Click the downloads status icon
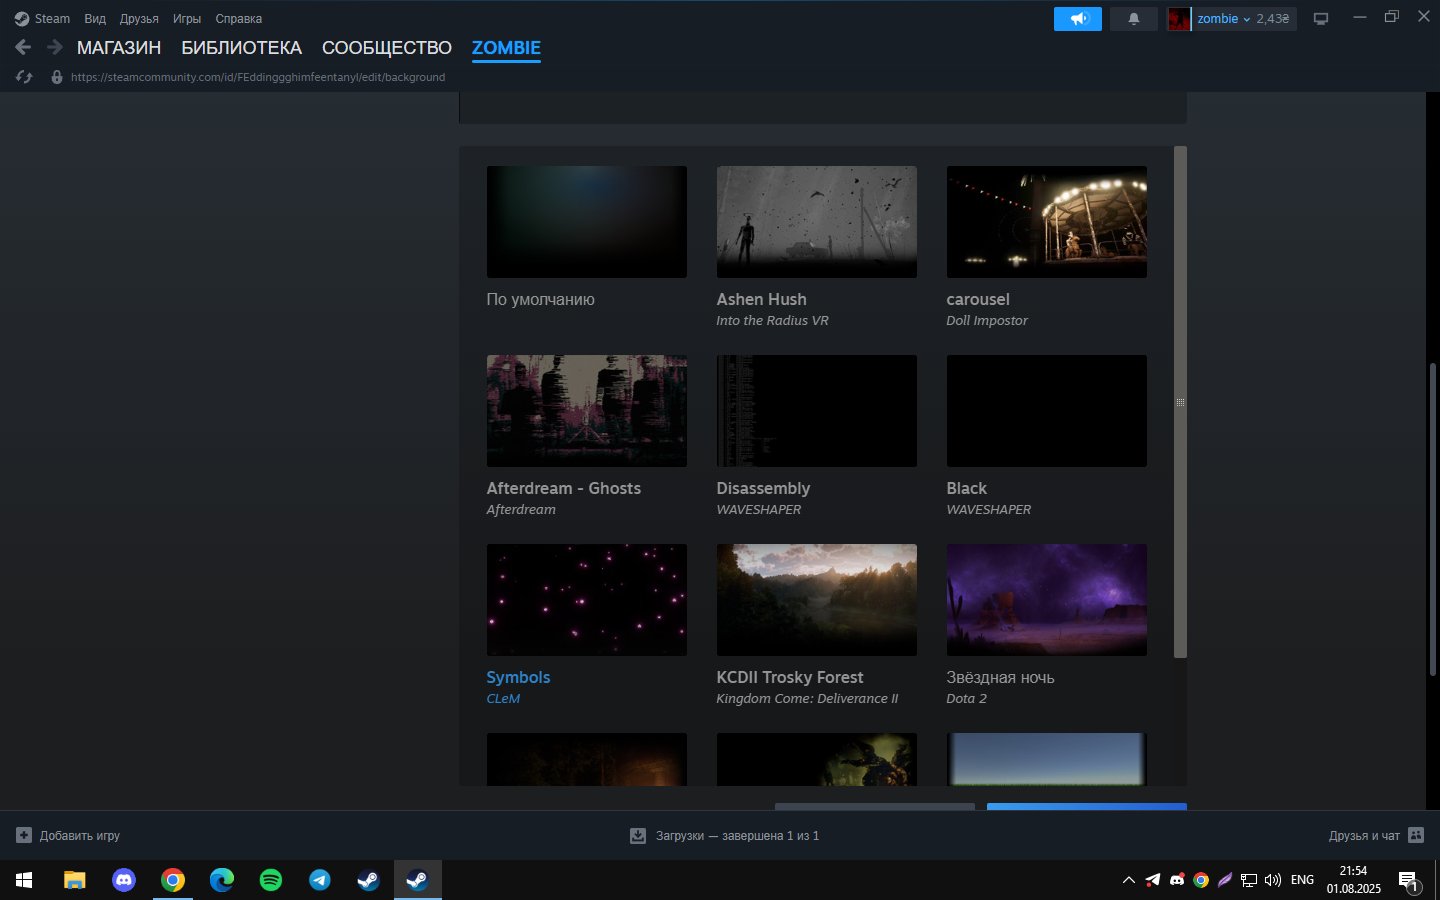Image resolution: width=1440 pixels, height=900 pixels. click(637, 835)
